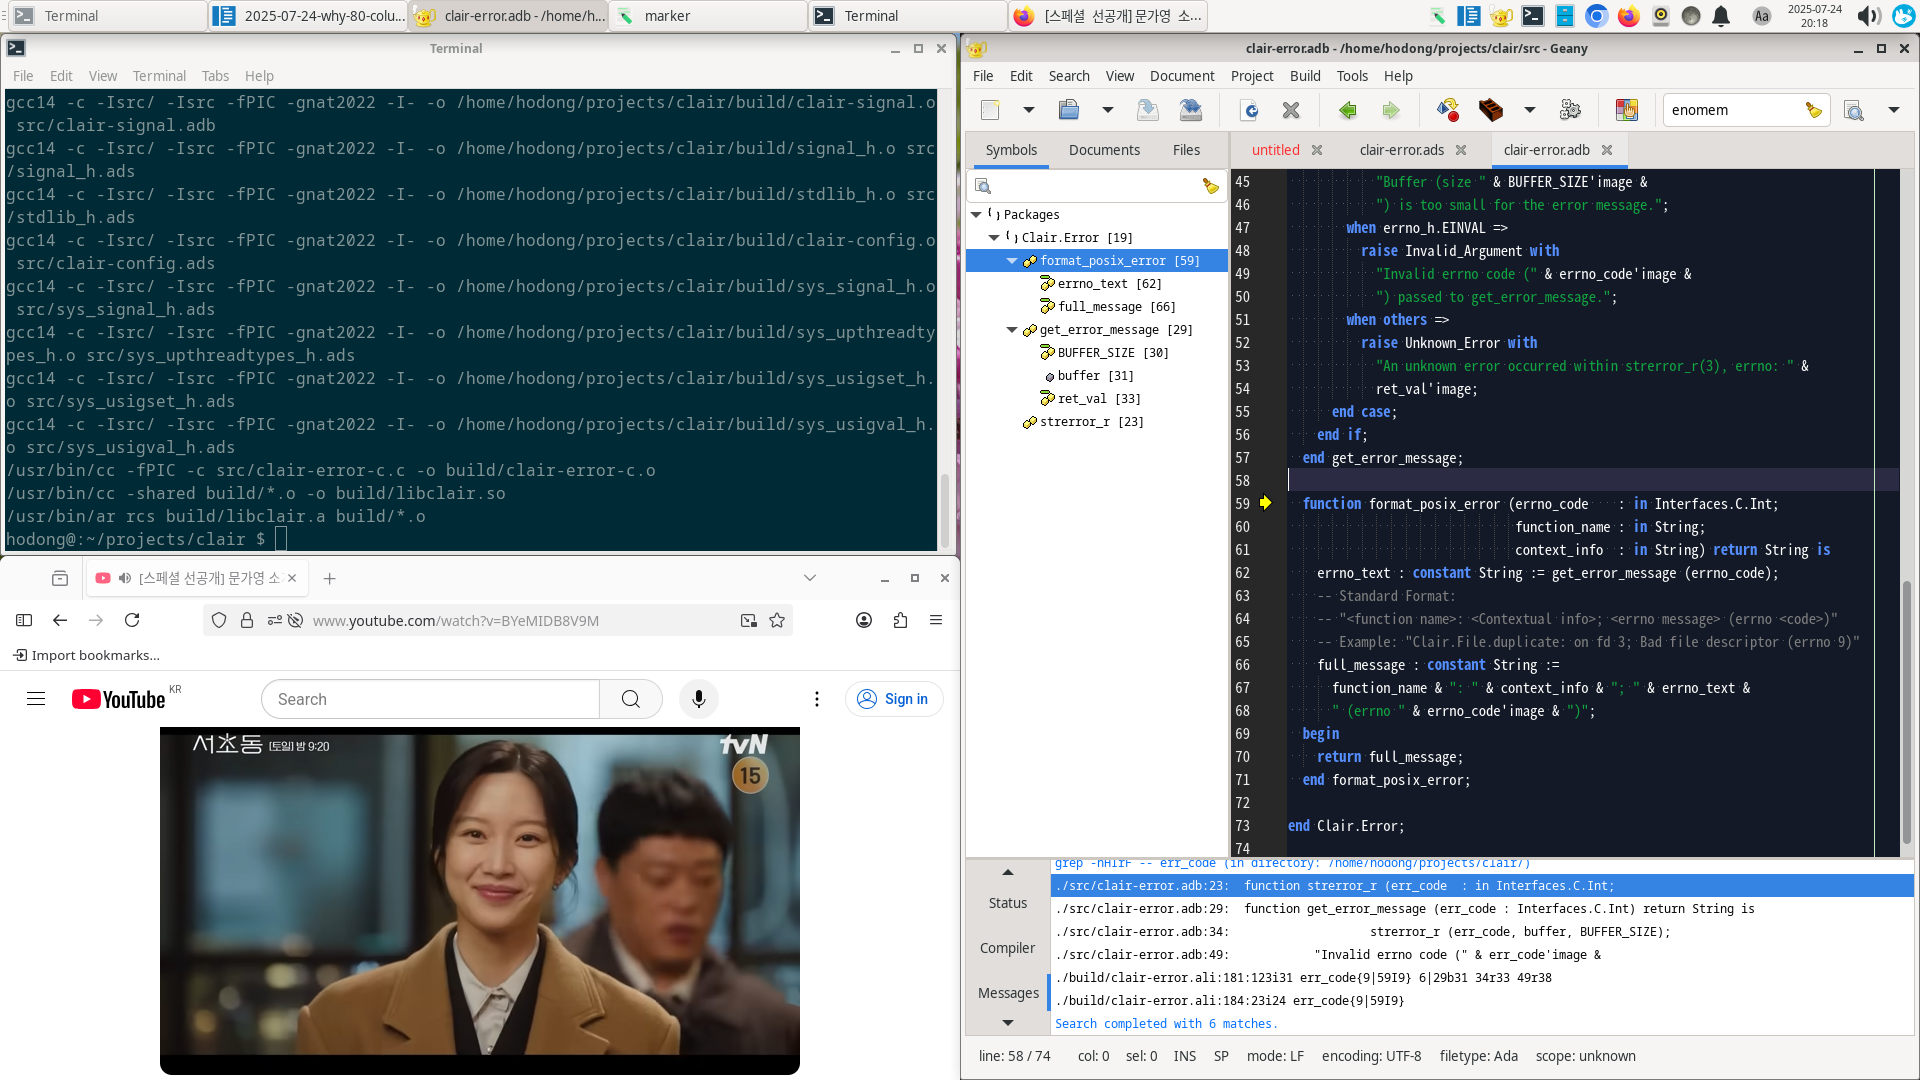Screen dimensions: 1920x1080
Task: Open recent files dropdown arrow
Action: (1107, 110)
